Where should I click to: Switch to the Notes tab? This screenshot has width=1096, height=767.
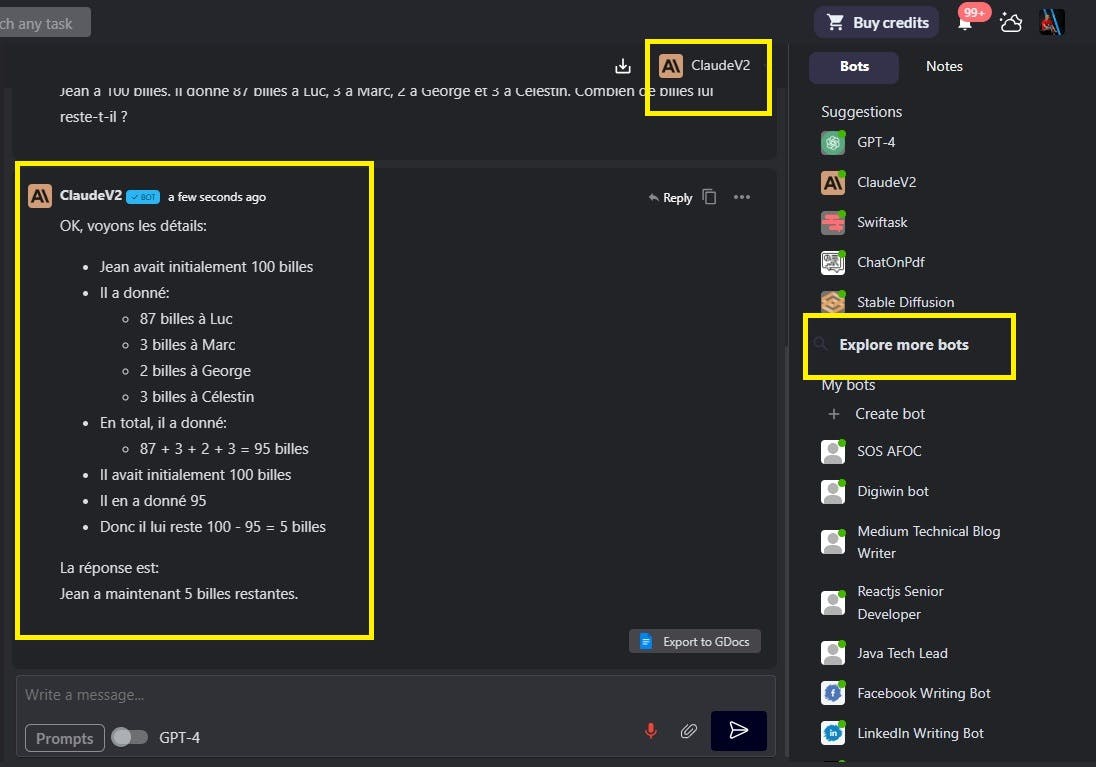(x=944, y=66)
